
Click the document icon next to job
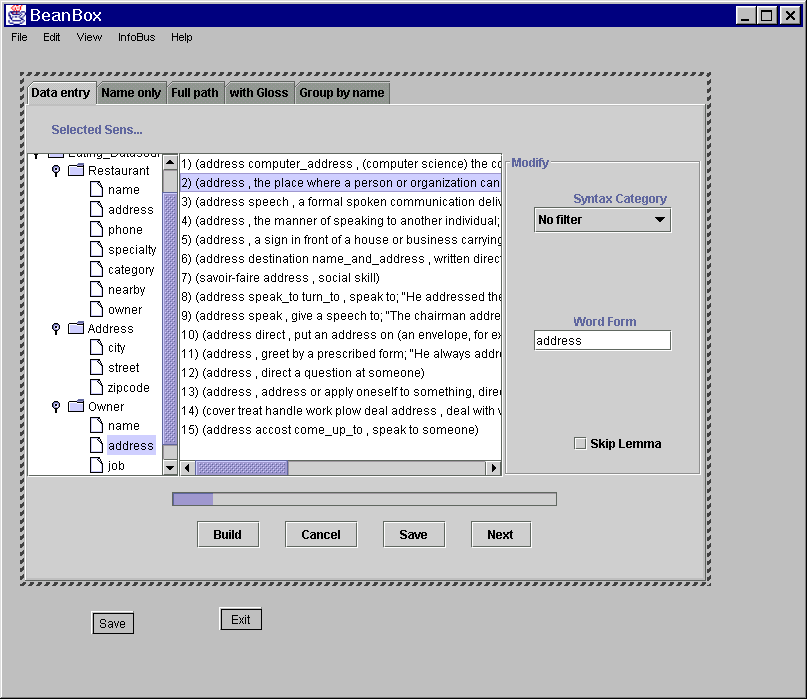click(96, 466)
